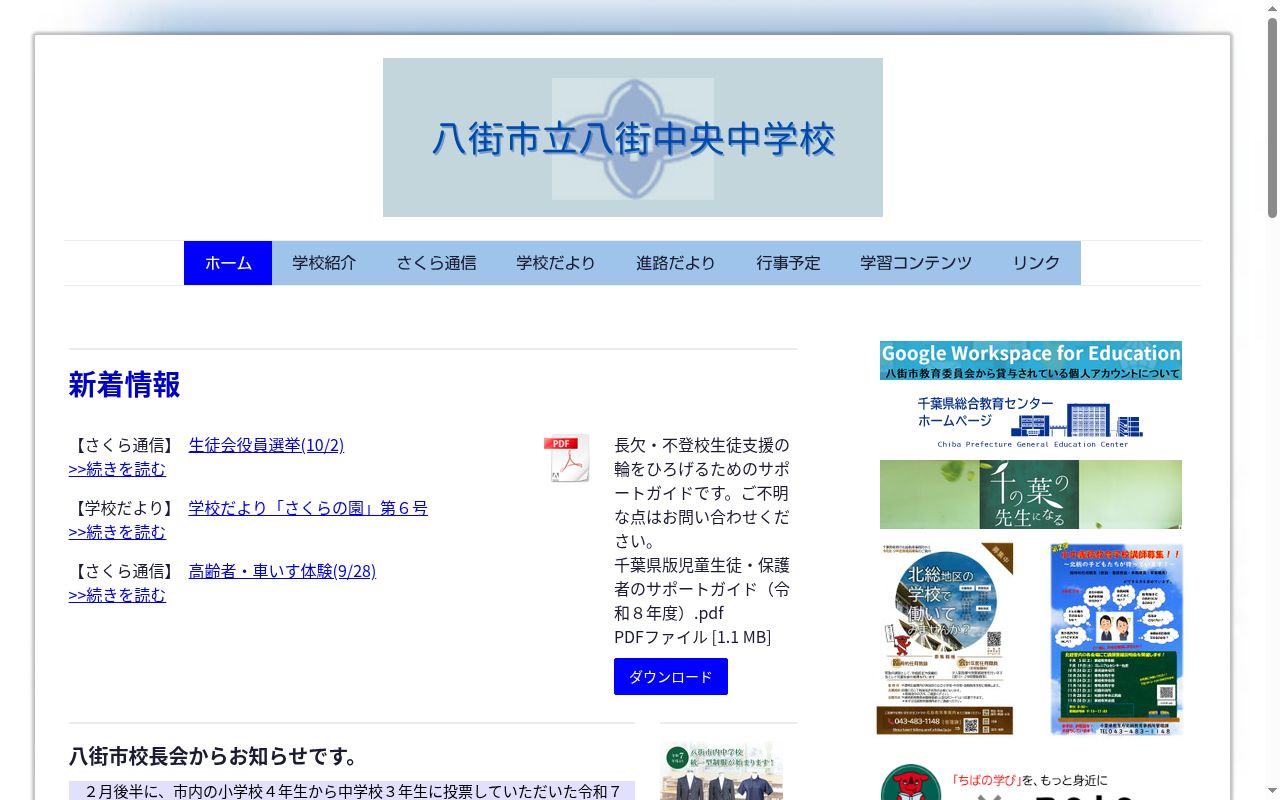Click the 八街市校長会からお知らせです heading
Screen dimensions: 1280x800
pos(214,756)
